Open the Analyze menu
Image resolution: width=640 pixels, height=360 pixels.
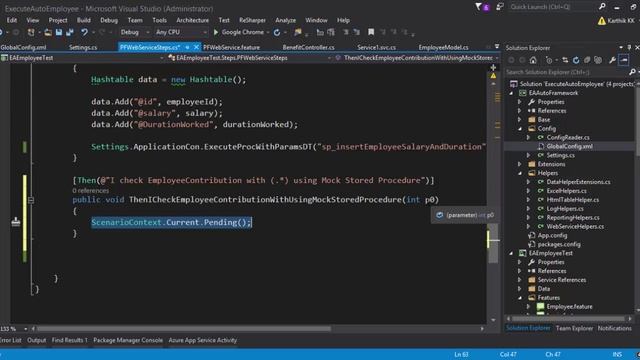[x=285, y=20]
